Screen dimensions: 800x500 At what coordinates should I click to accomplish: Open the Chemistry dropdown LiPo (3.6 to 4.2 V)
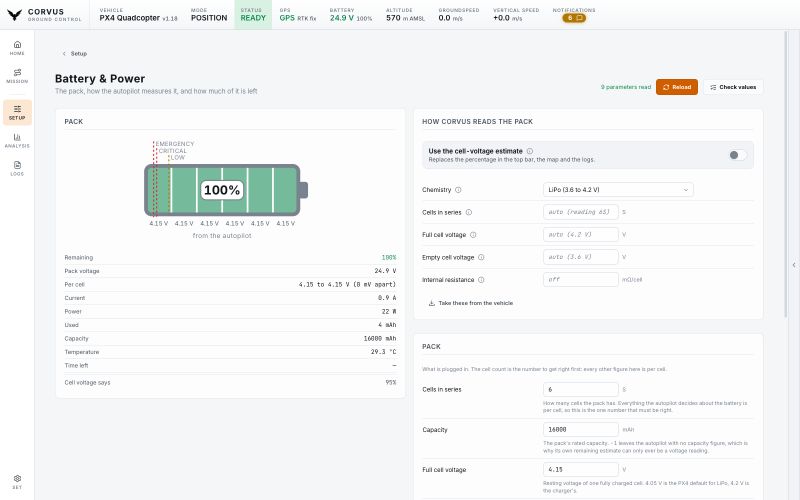(x=618, y=190)
